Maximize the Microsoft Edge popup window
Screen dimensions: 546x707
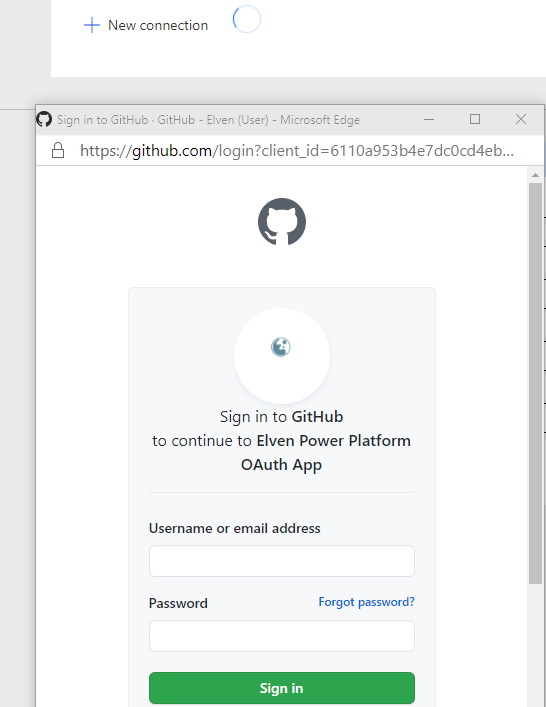(475, 119)
